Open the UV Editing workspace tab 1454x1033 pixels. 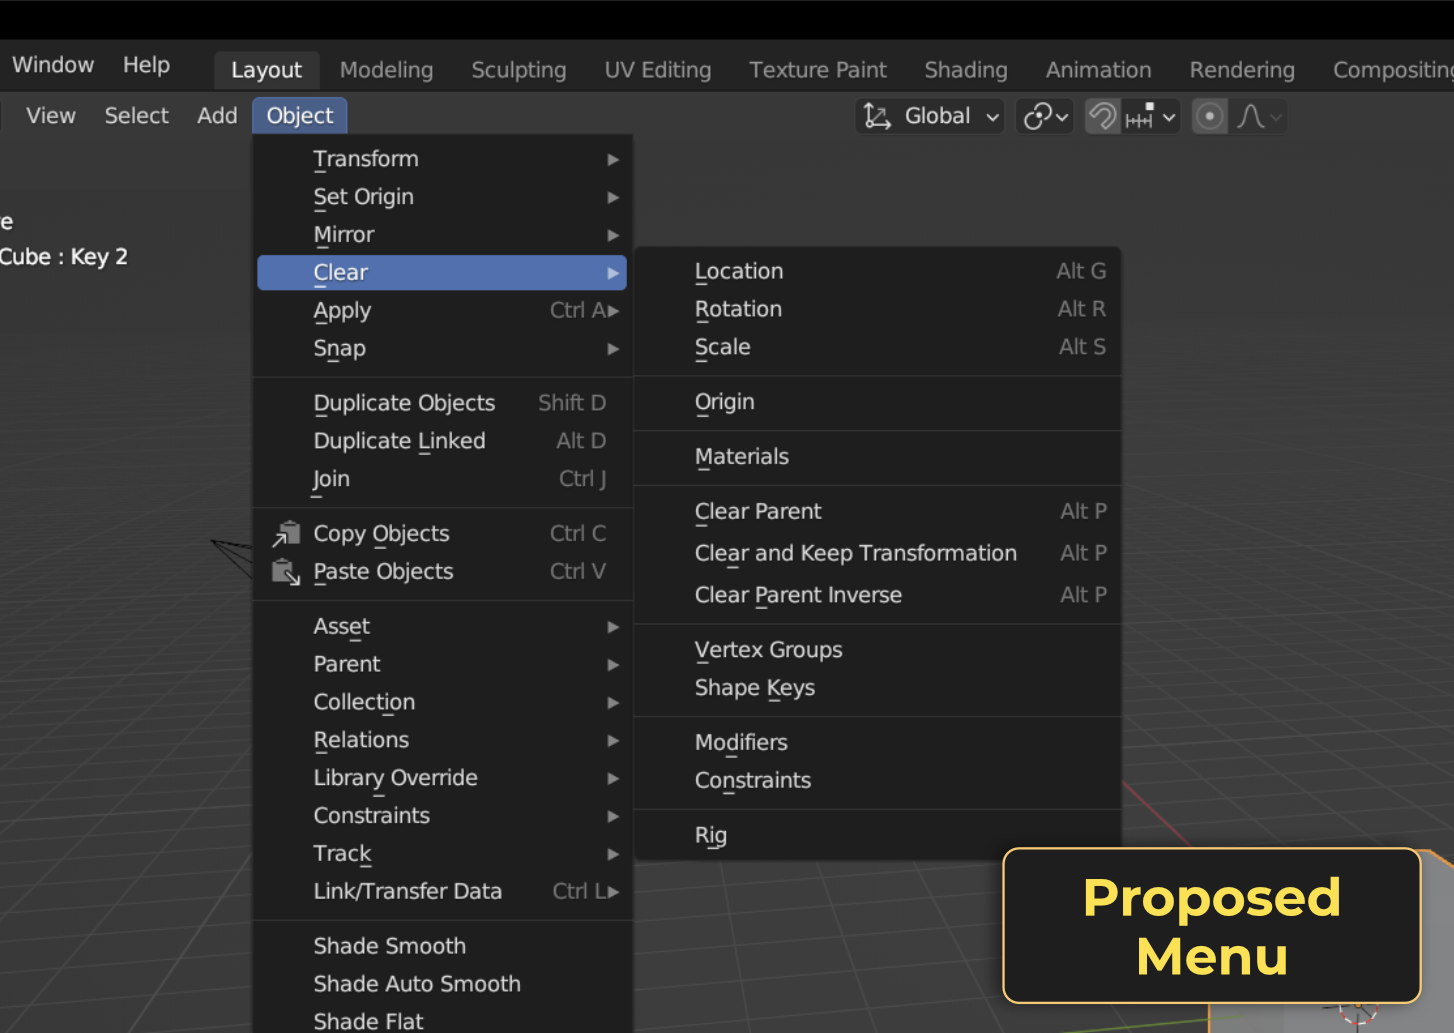pos(658,70)
